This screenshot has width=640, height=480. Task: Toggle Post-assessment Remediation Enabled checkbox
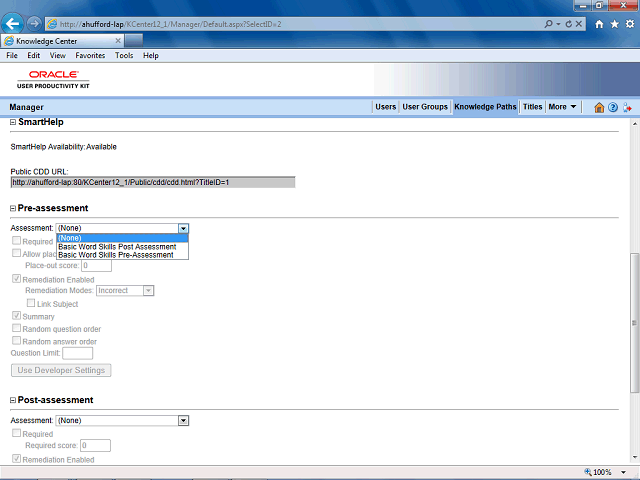coord(16,459)
